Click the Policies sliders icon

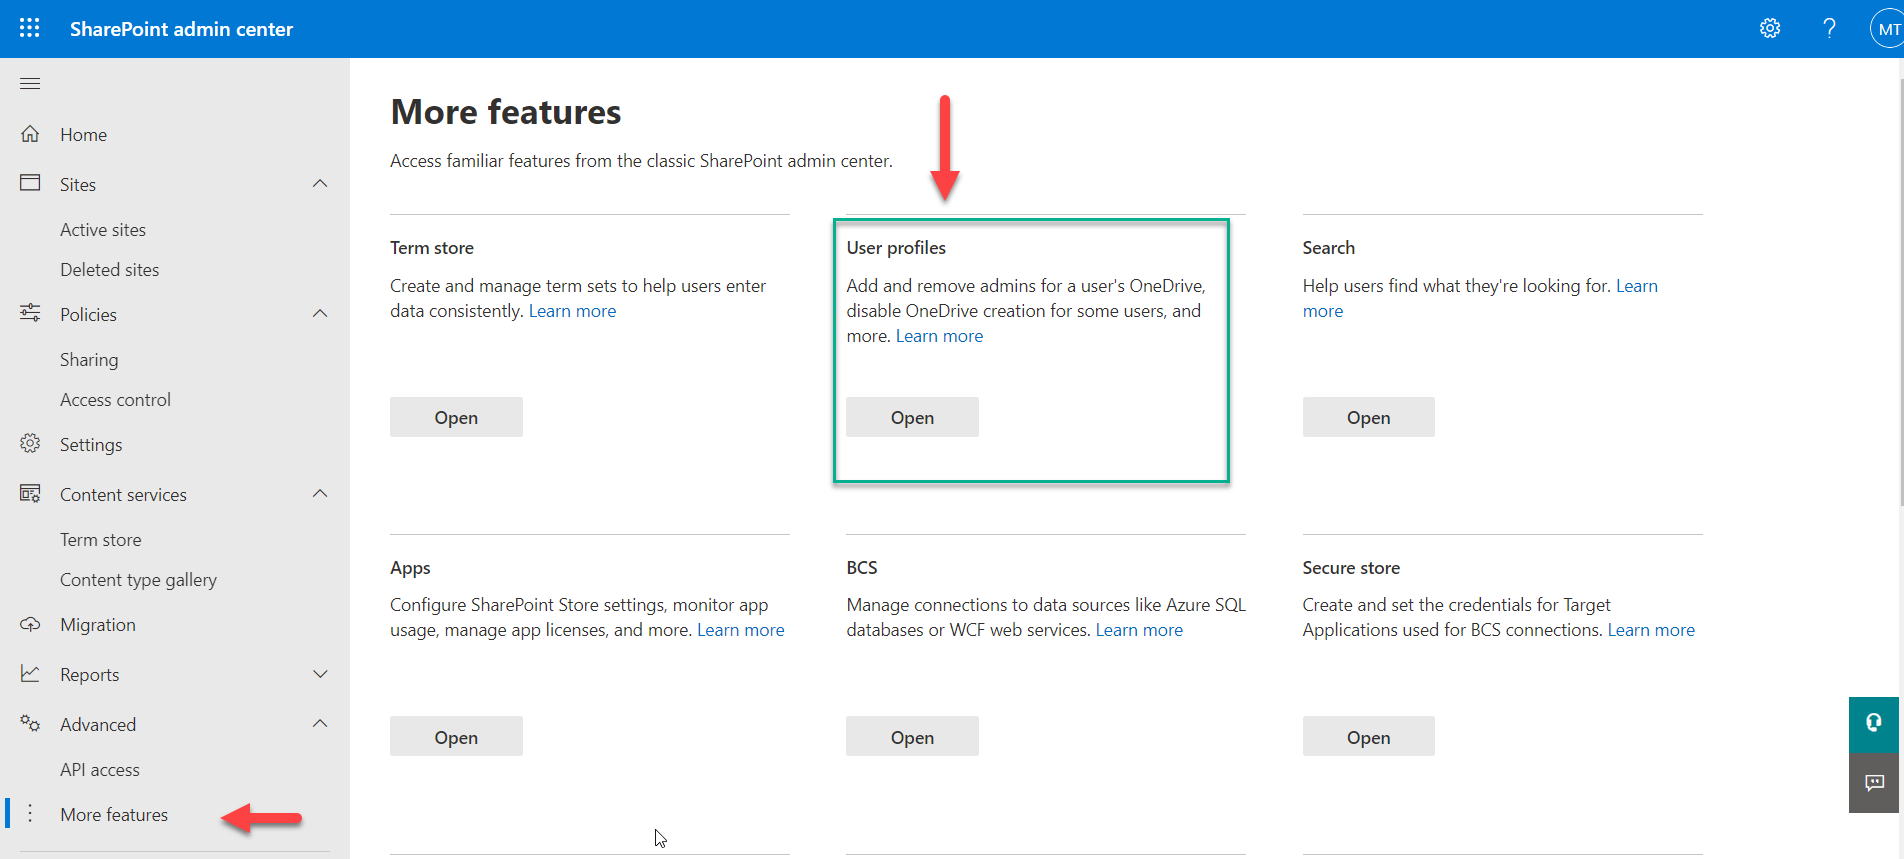pyautogui.click(x=30, y=313)
